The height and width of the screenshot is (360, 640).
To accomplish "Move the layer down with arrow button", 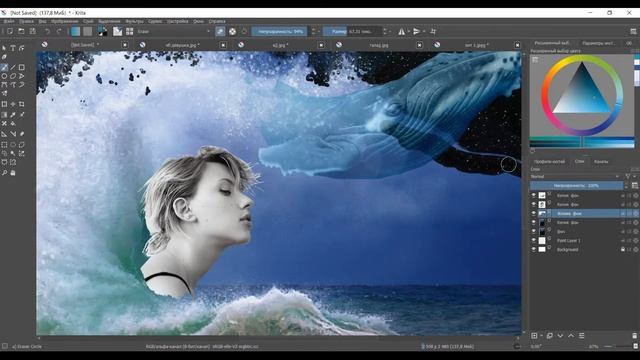I will click(560, 336).
